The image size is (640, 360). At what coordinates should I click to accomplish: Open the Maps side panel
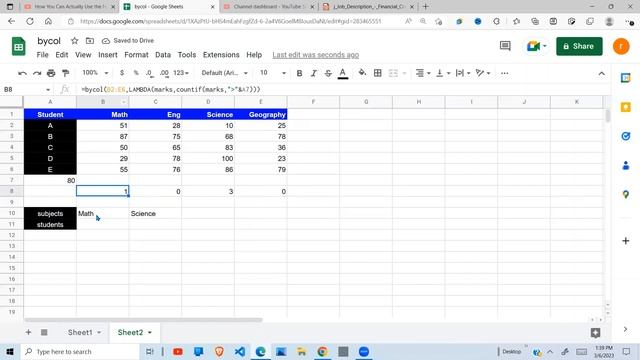(x=625, y=195)
